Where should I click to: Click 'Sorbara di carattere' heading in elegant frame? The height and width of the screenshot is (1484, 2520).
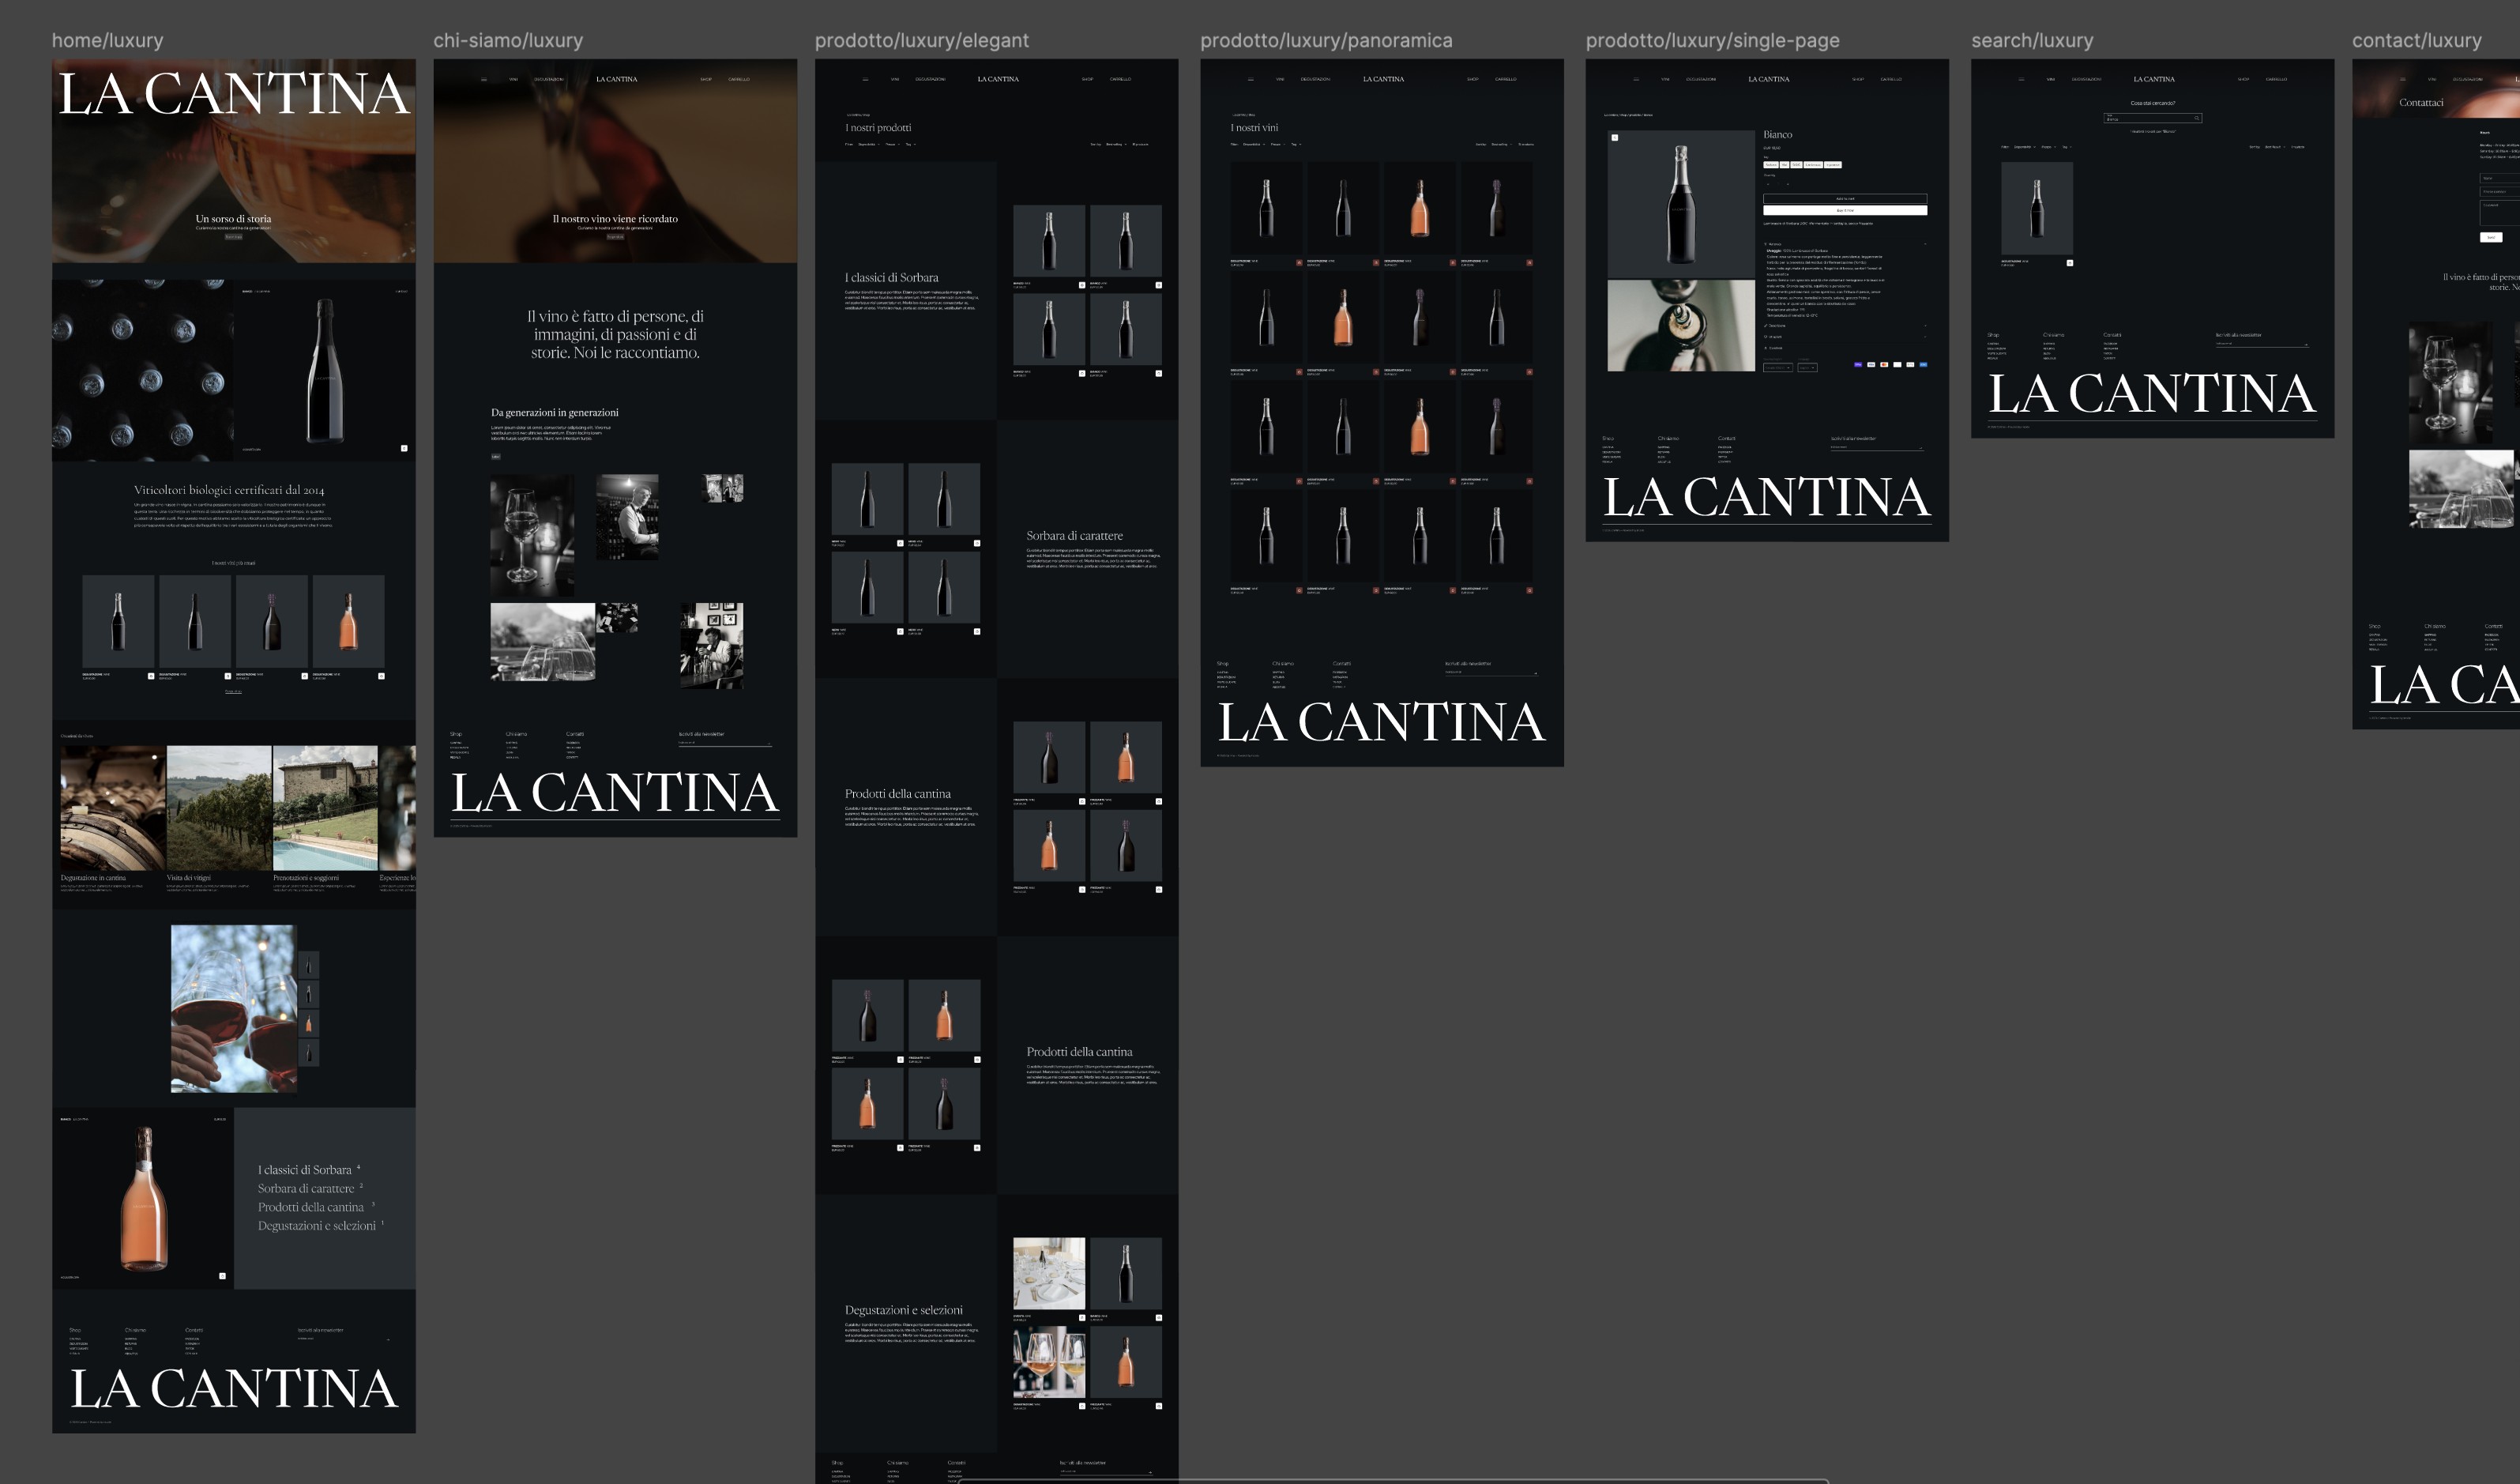pyautogui.click(x=1074, y=536)
